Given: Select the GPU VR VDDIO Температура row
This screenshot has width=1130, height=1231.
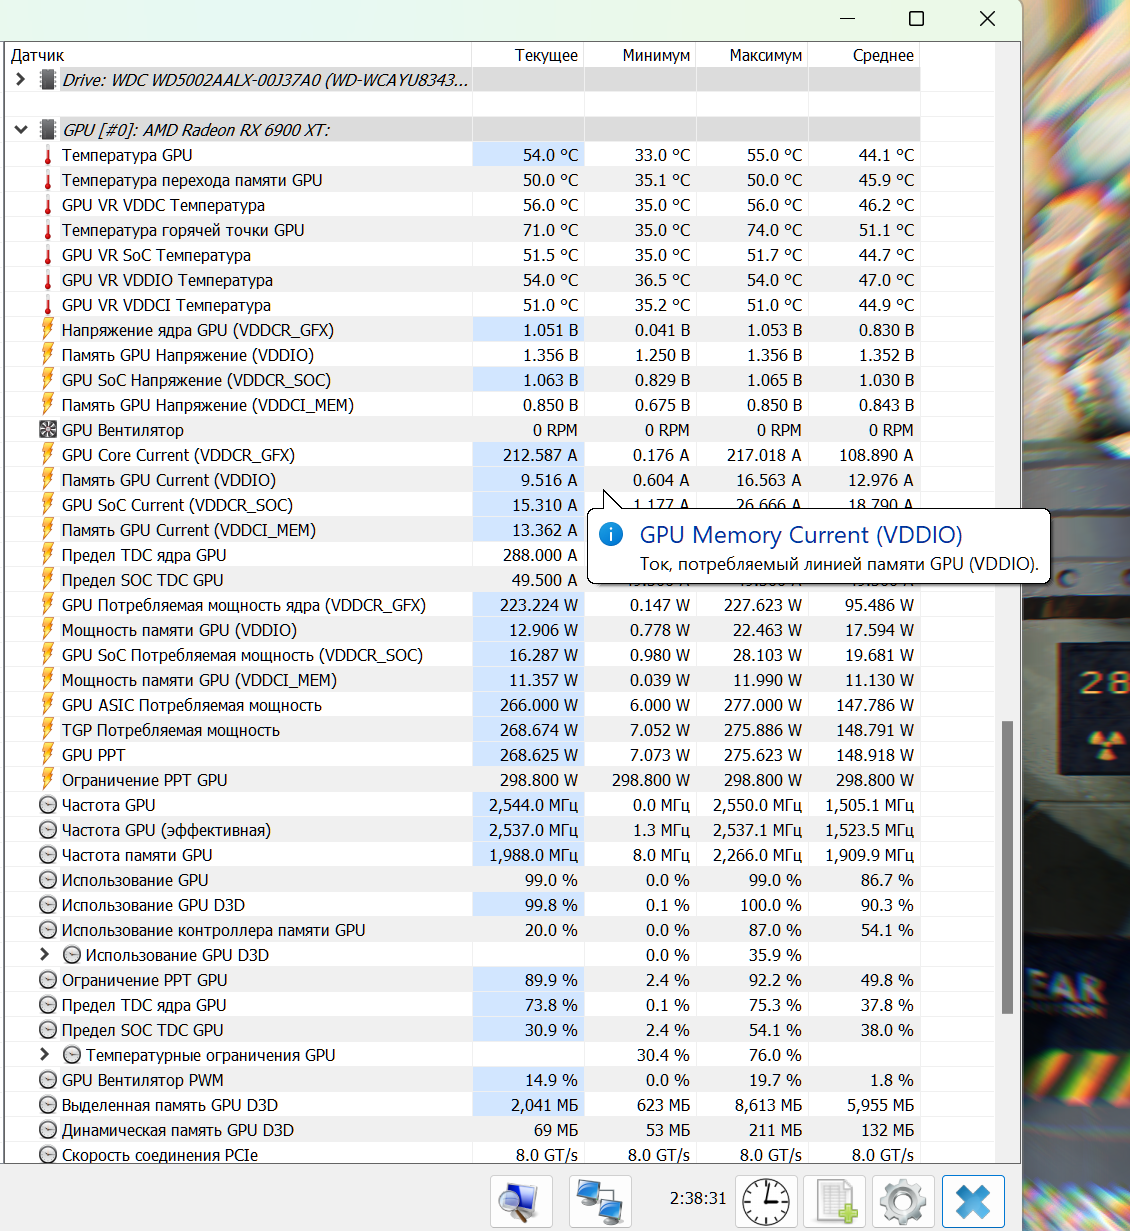Looking at the screenshot, I should tap(462, 280).
